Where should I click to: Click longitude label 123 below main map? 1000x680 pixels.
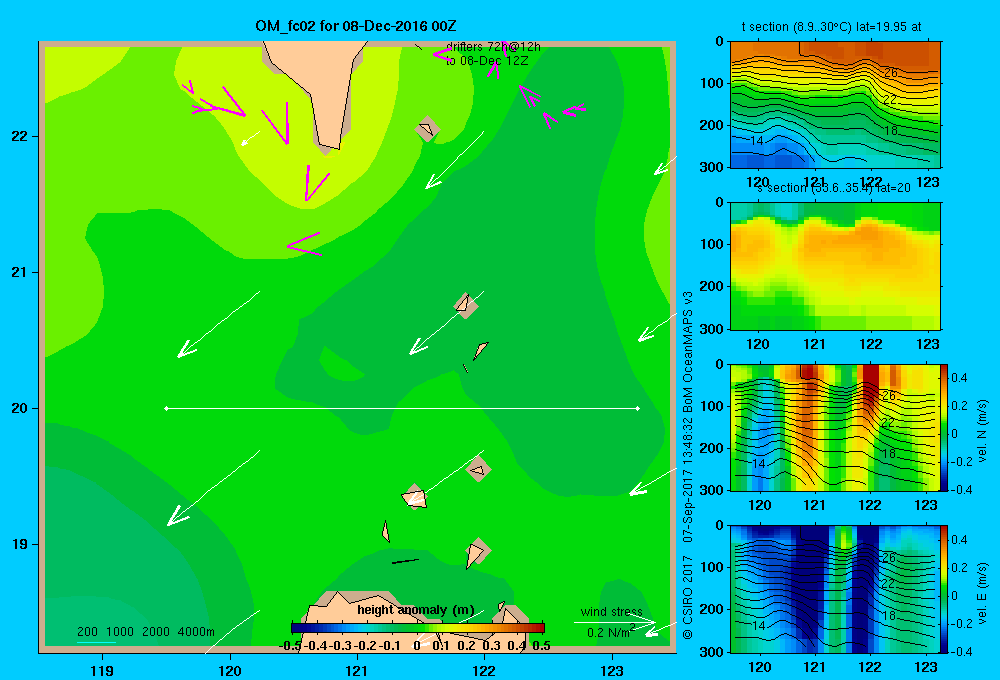[x=612, y=670]
